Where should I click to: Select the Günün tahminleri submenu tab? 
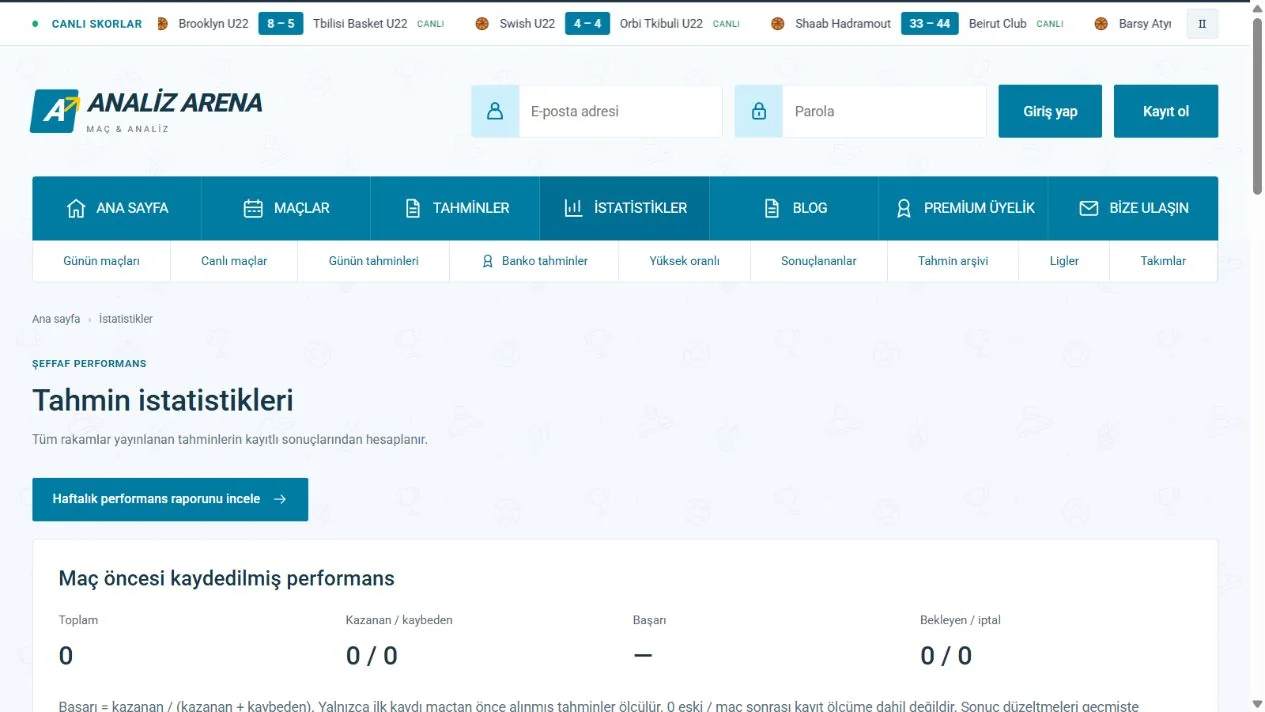pos(374,261)
